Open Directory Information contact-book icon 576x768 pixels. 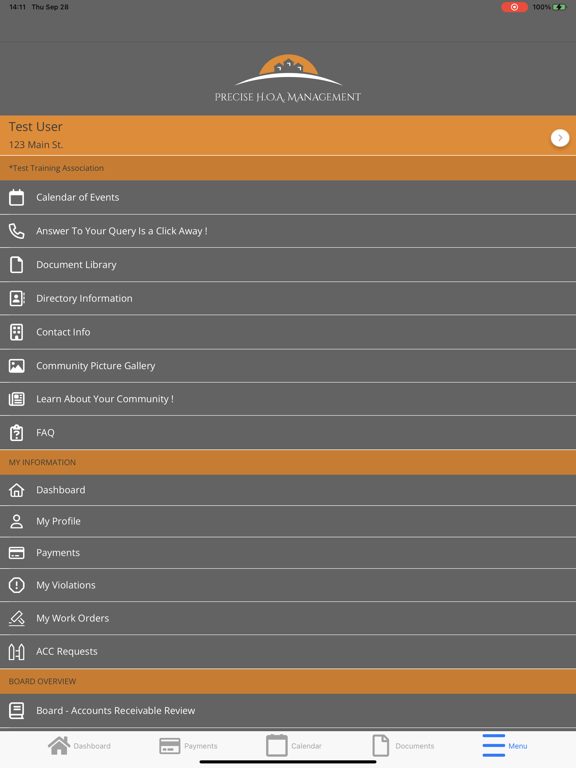click(x=17, y=298)
